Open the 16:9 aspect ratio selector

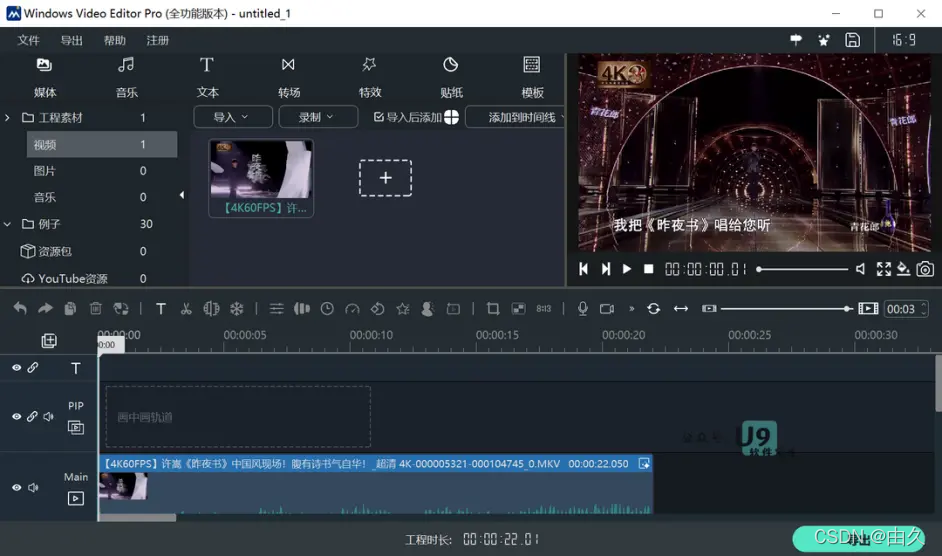pos(904,40)
